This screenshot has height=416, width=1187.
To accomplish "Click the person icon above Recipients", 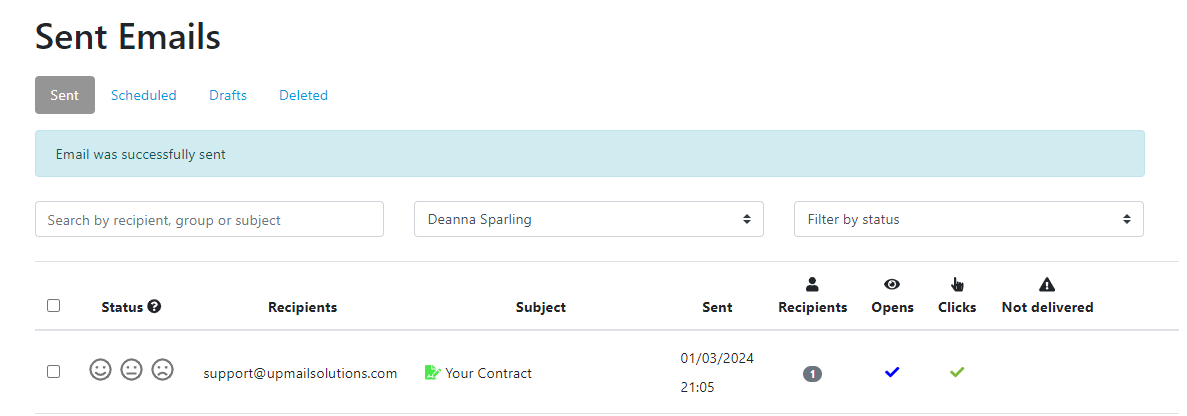I will point(812,284).
